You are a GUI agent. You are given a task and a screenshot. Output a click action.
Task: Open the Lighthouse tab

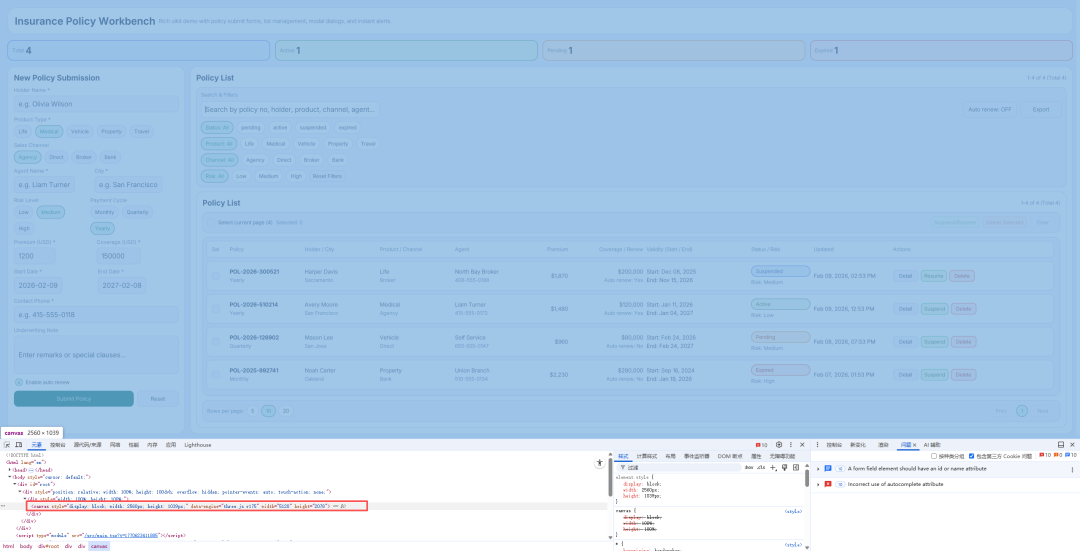point(198,445)
